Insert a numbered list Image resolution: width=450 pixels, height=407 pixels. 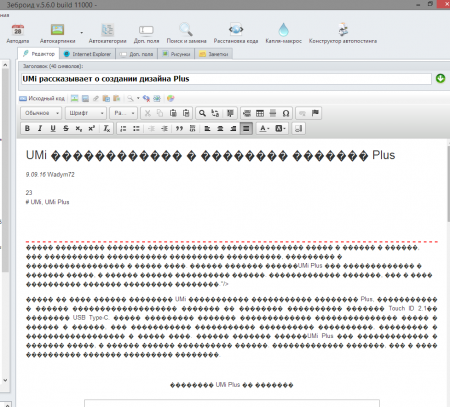[x=123, y=129]
